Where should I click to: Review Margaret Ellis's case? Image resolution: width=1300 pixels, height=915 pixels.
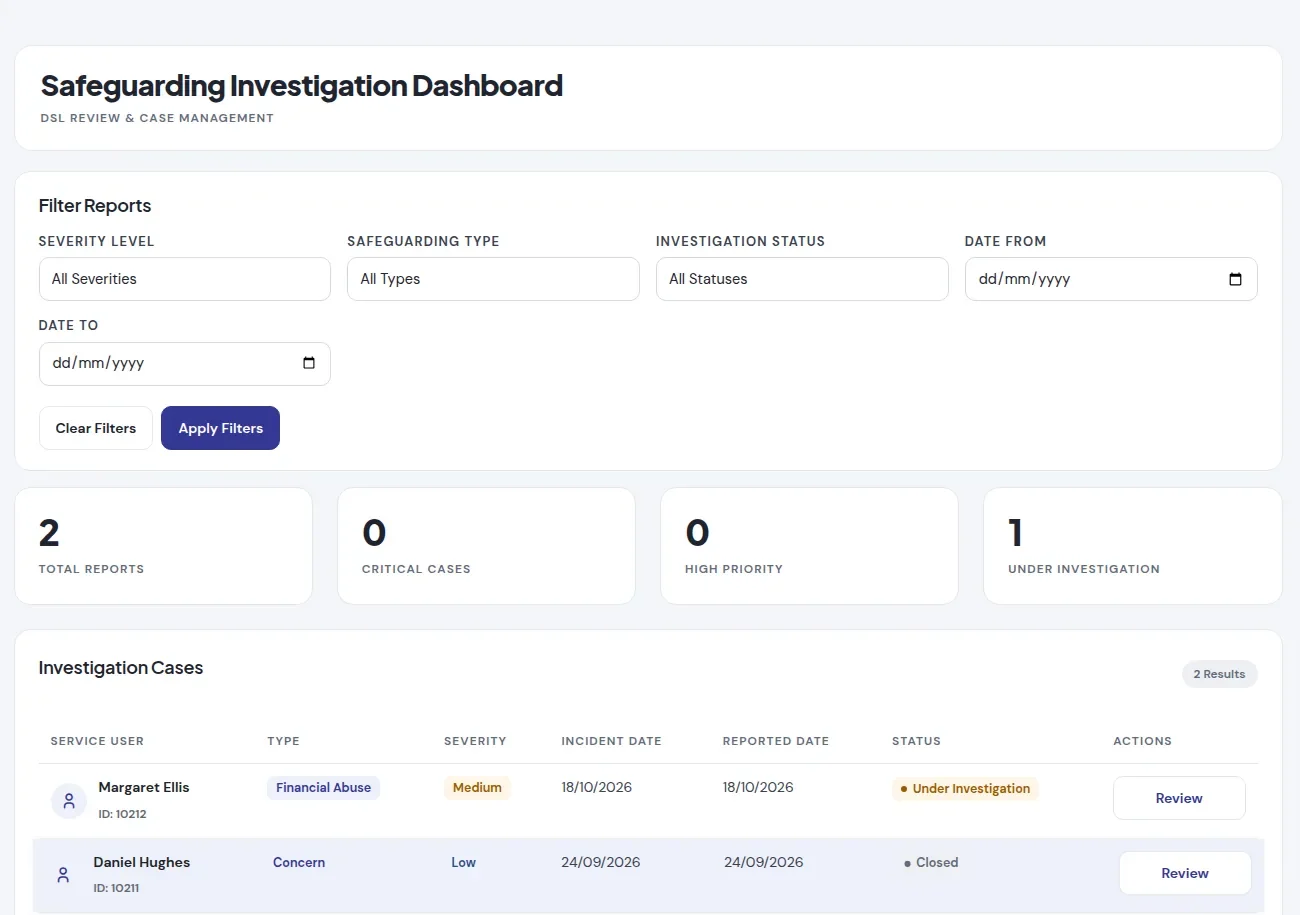pyautogui.click(x=1179, y=798)
